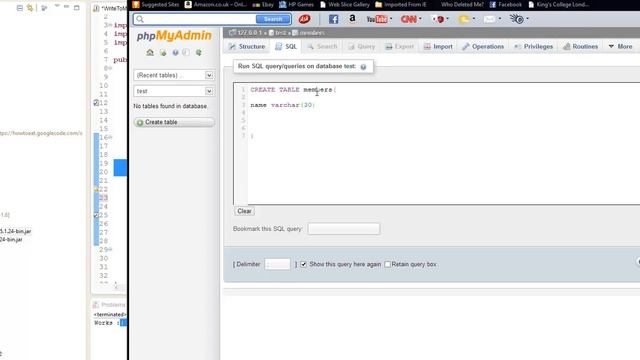Click the Eclipse marker on line 25

(96, 215)
